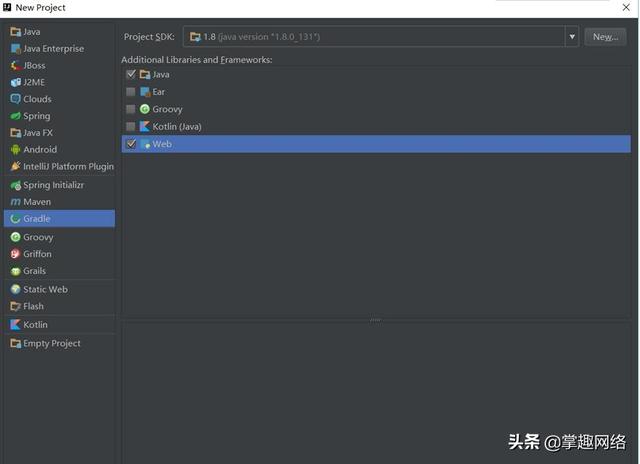This screenshot has height=464, width=640.
Task: Select Static Web text label
Action: 45,289
